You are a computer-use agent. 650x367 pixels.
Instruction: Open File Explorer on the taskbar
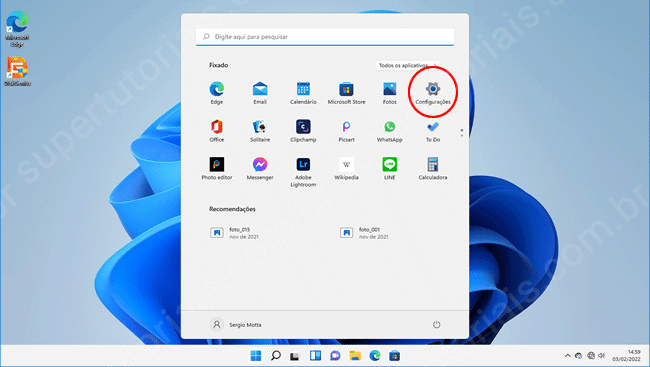[355, 356]
